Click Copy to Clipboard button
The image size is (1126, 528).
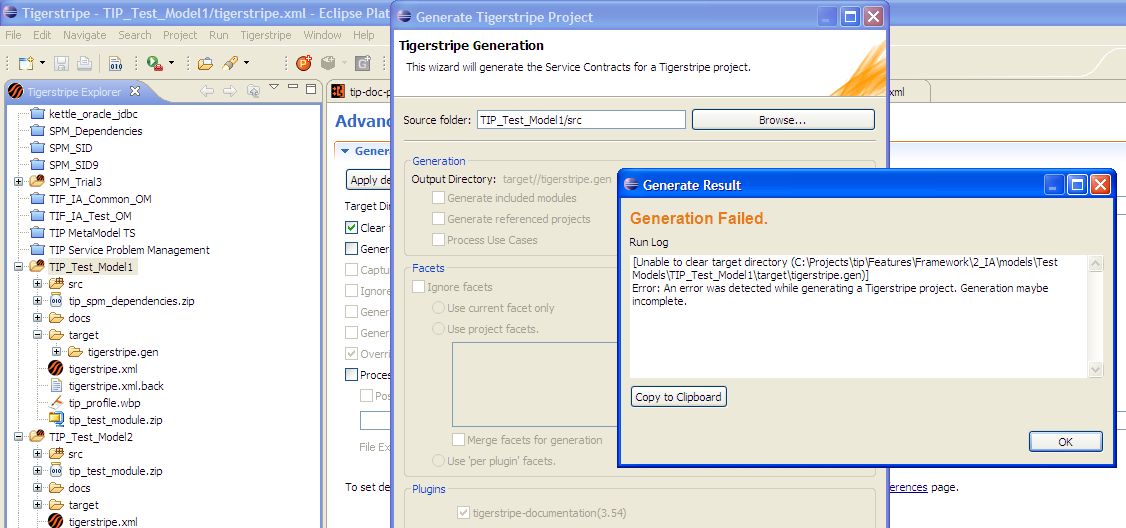(x=679, y=397)
